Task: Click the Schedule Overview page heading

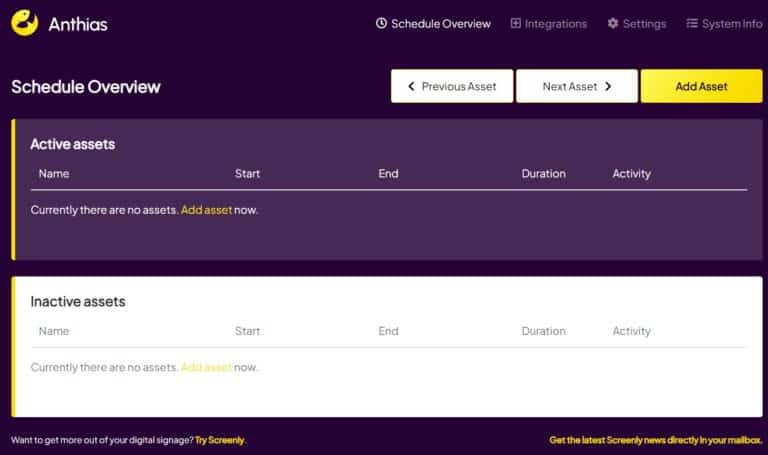Action: (x=86, y=87)
